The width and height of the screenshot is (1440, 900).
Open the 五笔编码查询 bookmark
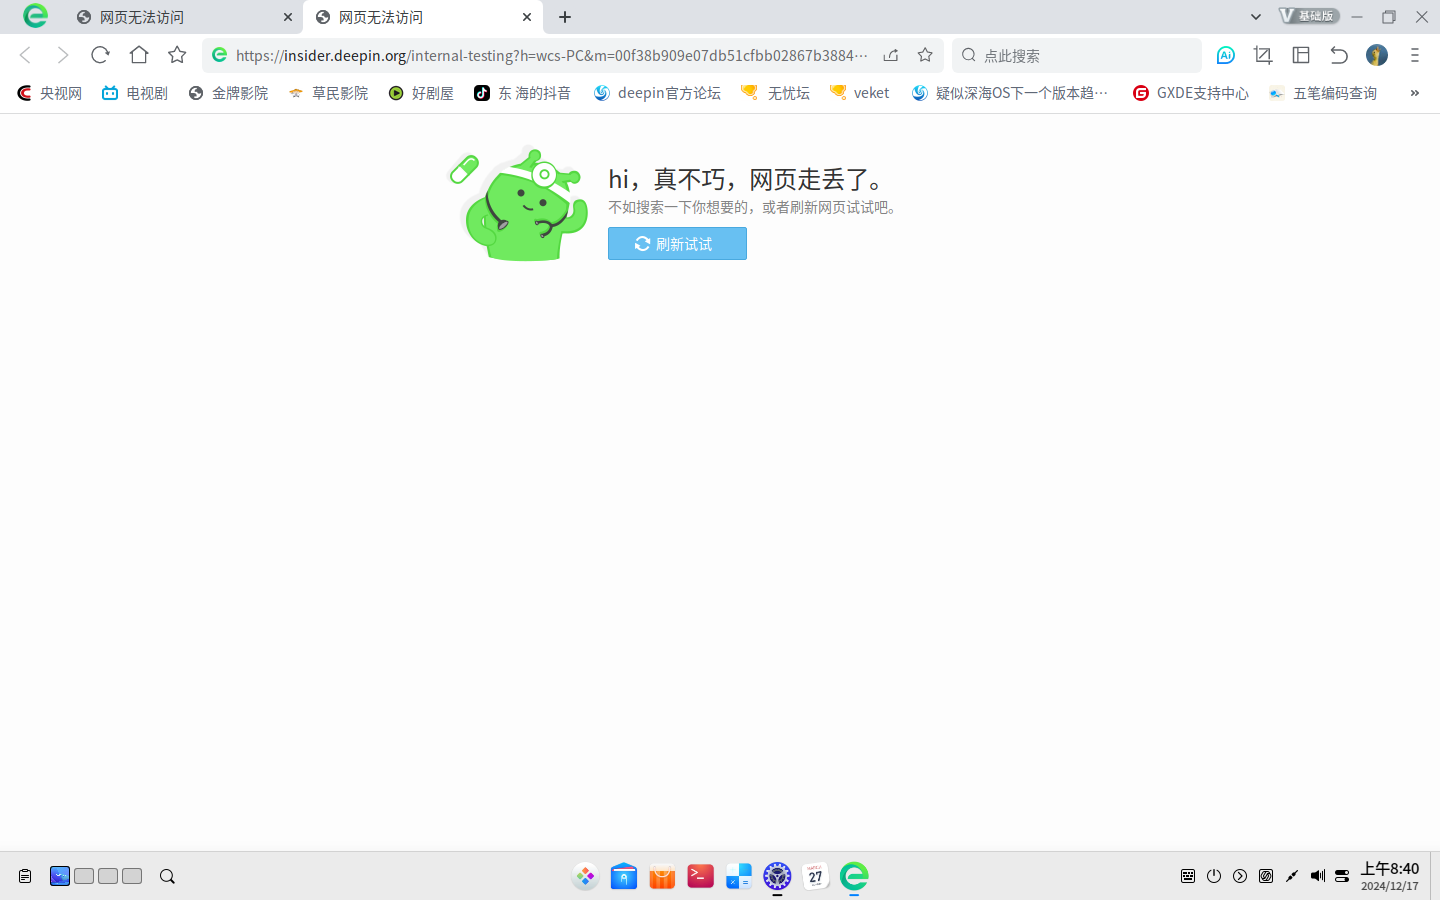tap(1322, 93)
